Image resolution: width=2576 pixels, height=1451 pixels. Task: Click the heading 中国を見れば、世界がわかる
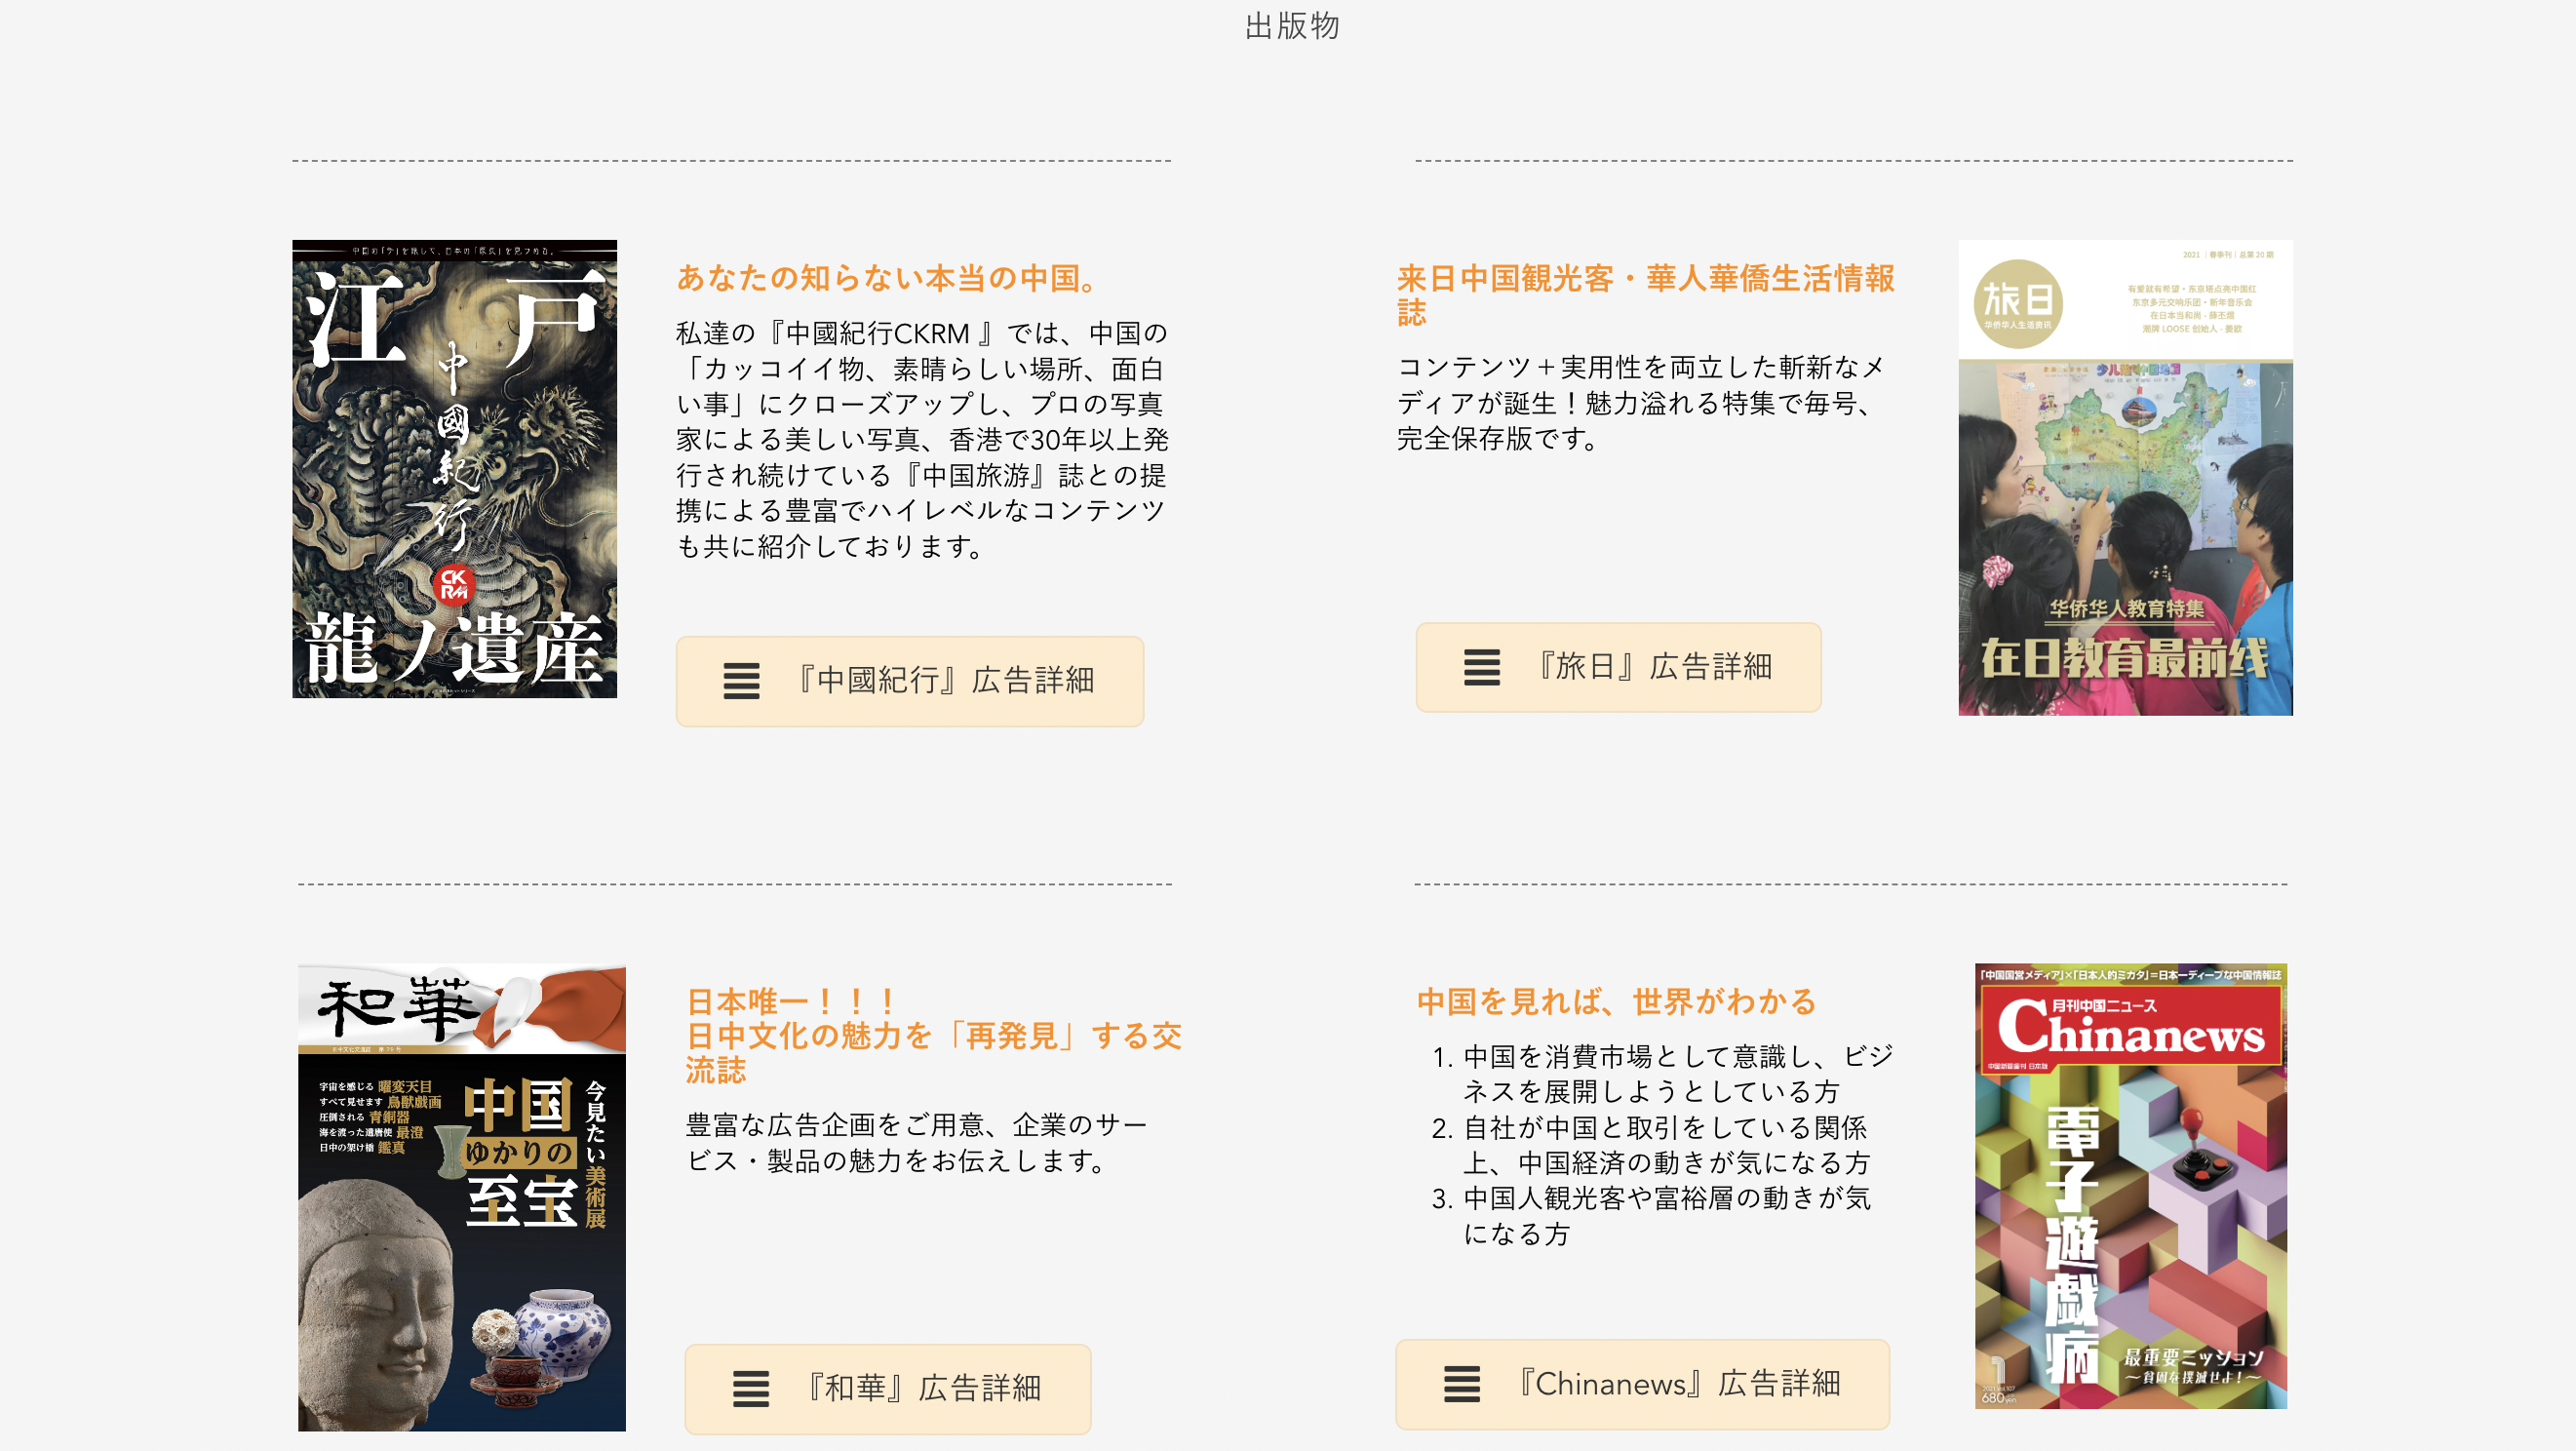tap(1616, 1002)
